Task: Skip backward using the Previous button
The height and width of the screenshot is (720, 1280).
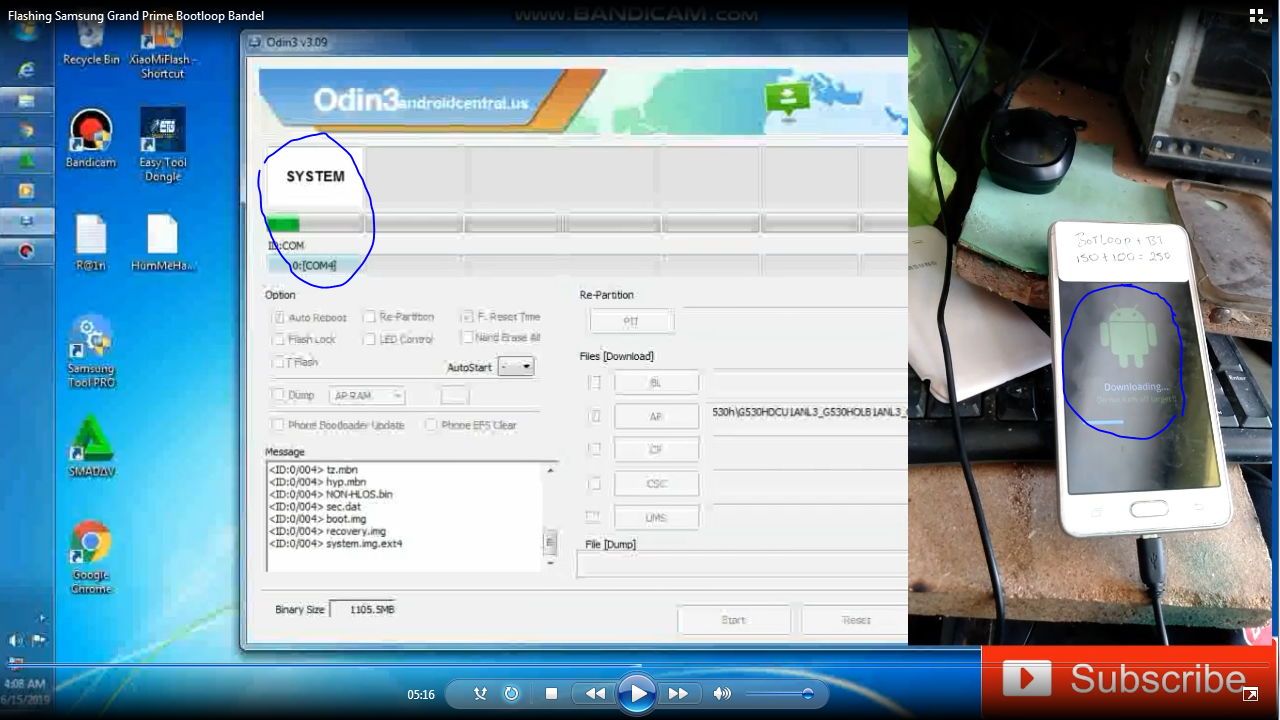Action: pos(595,694)
